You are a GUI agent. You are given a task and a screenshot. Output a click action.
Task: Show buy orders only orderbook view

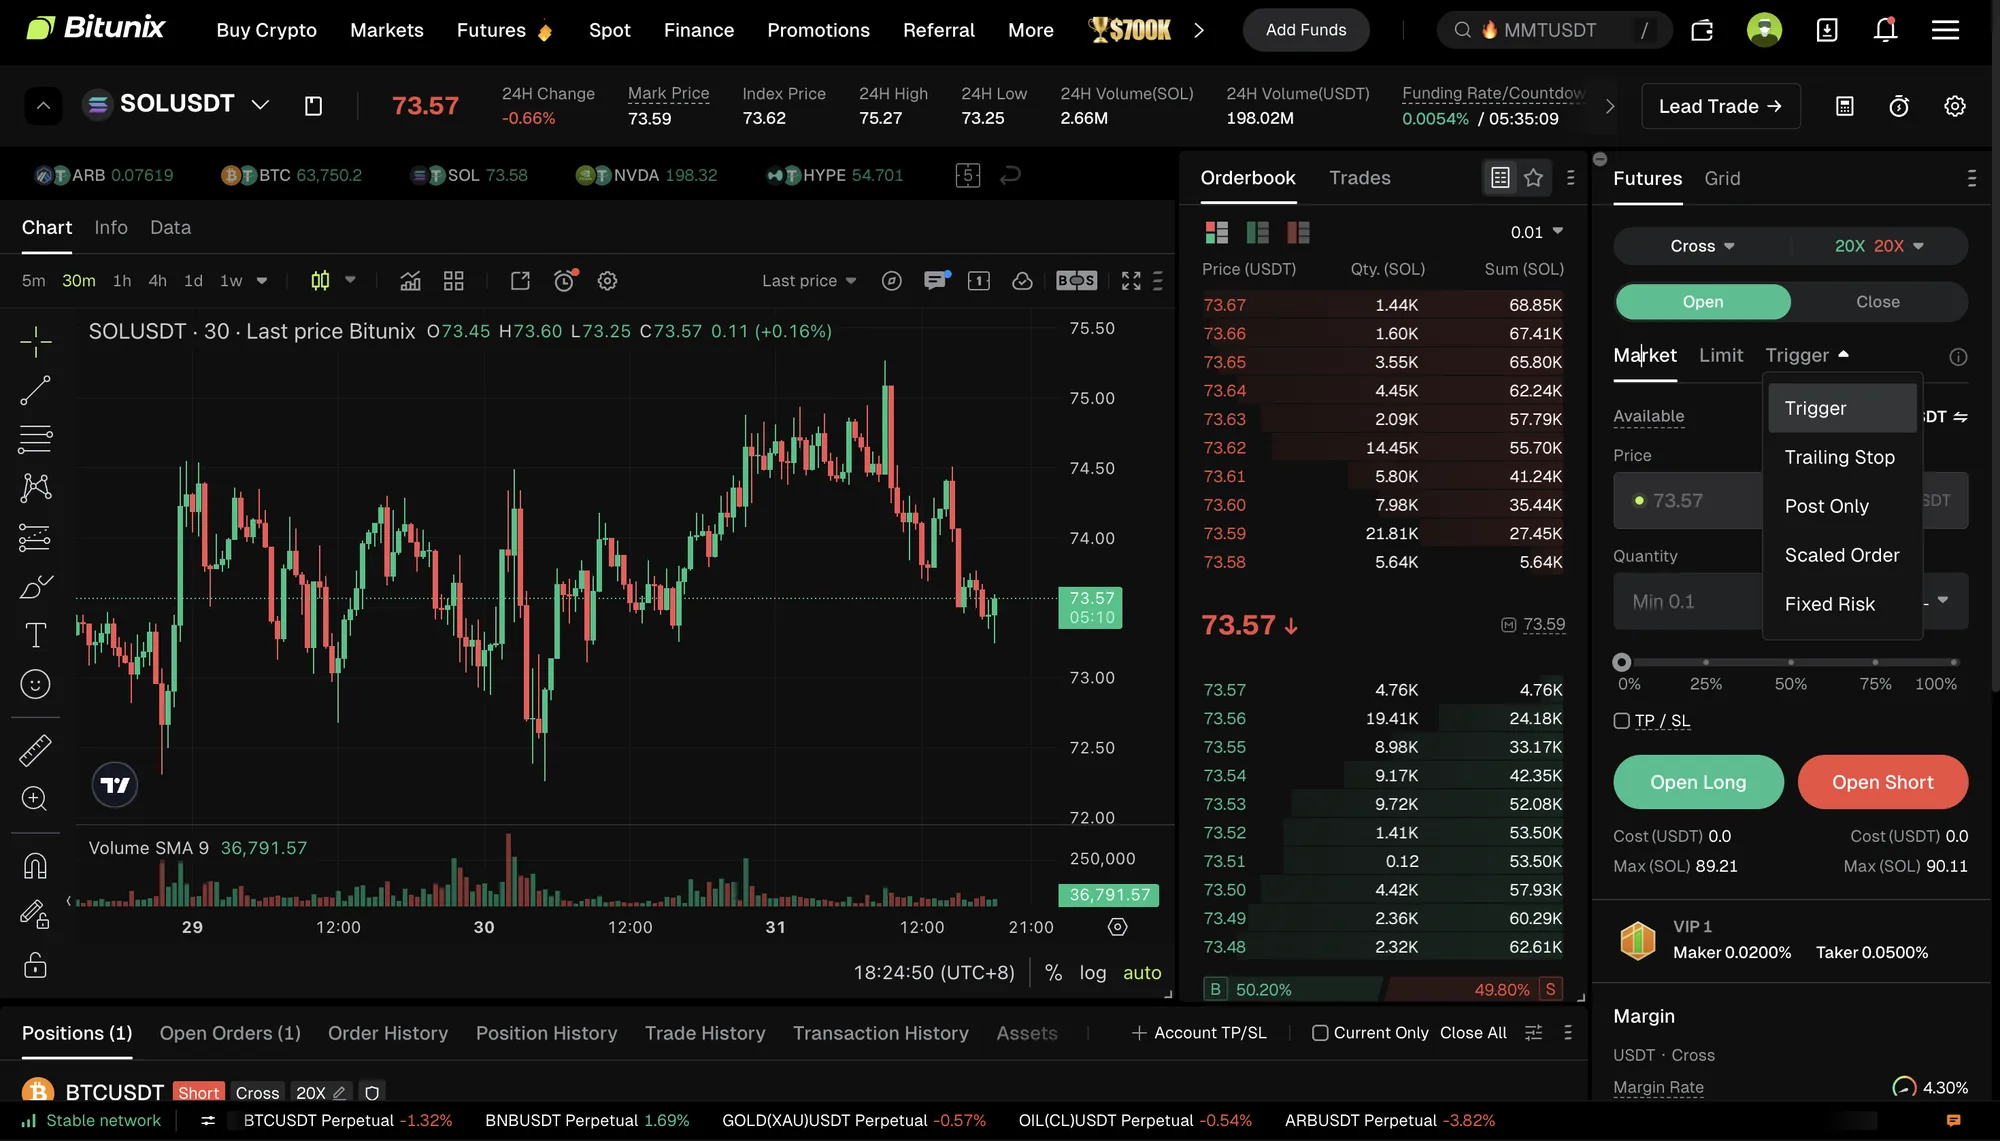1258,233
